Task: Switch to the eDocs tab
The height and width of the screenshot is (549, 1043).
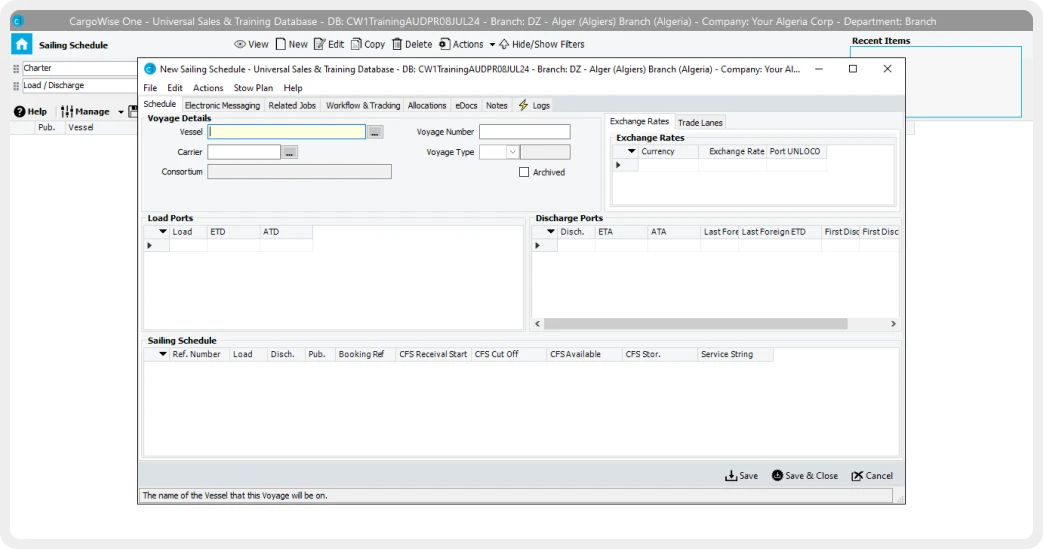Action: (x=466, y=105)
